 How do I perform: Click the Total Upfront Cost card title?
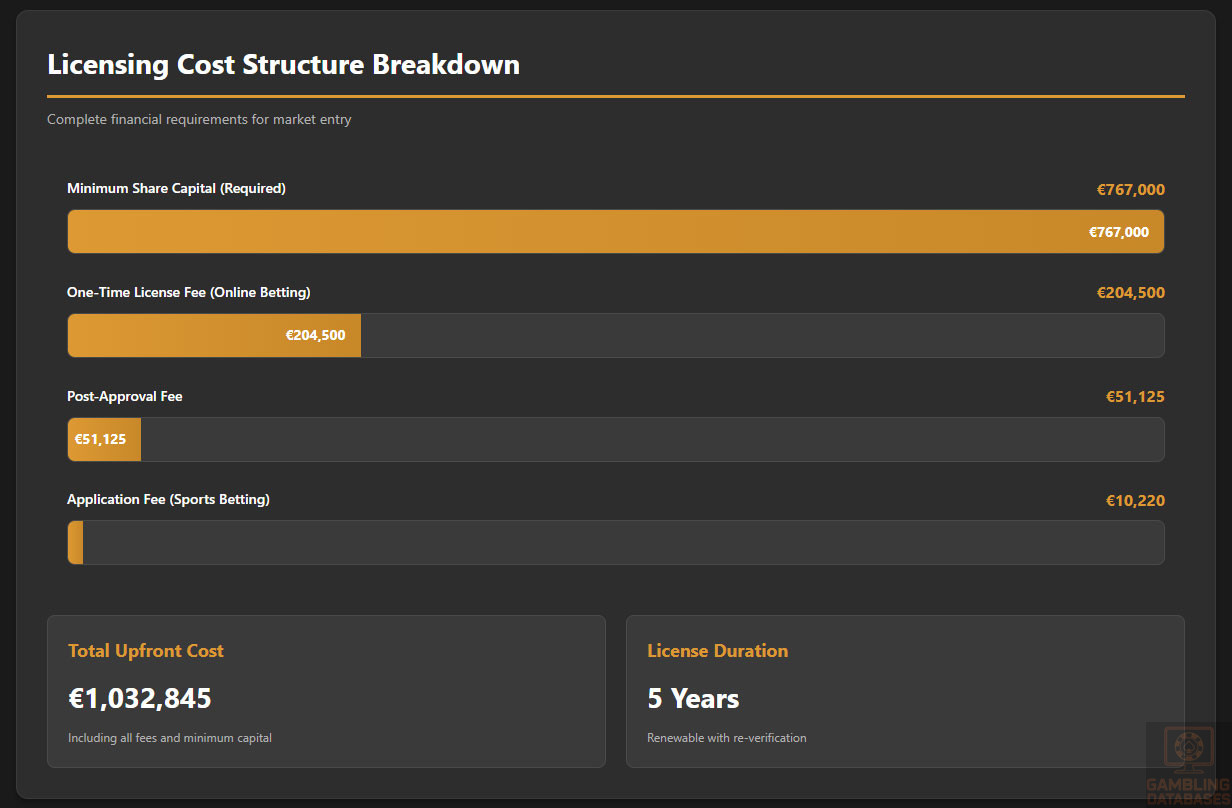(146, 651)
